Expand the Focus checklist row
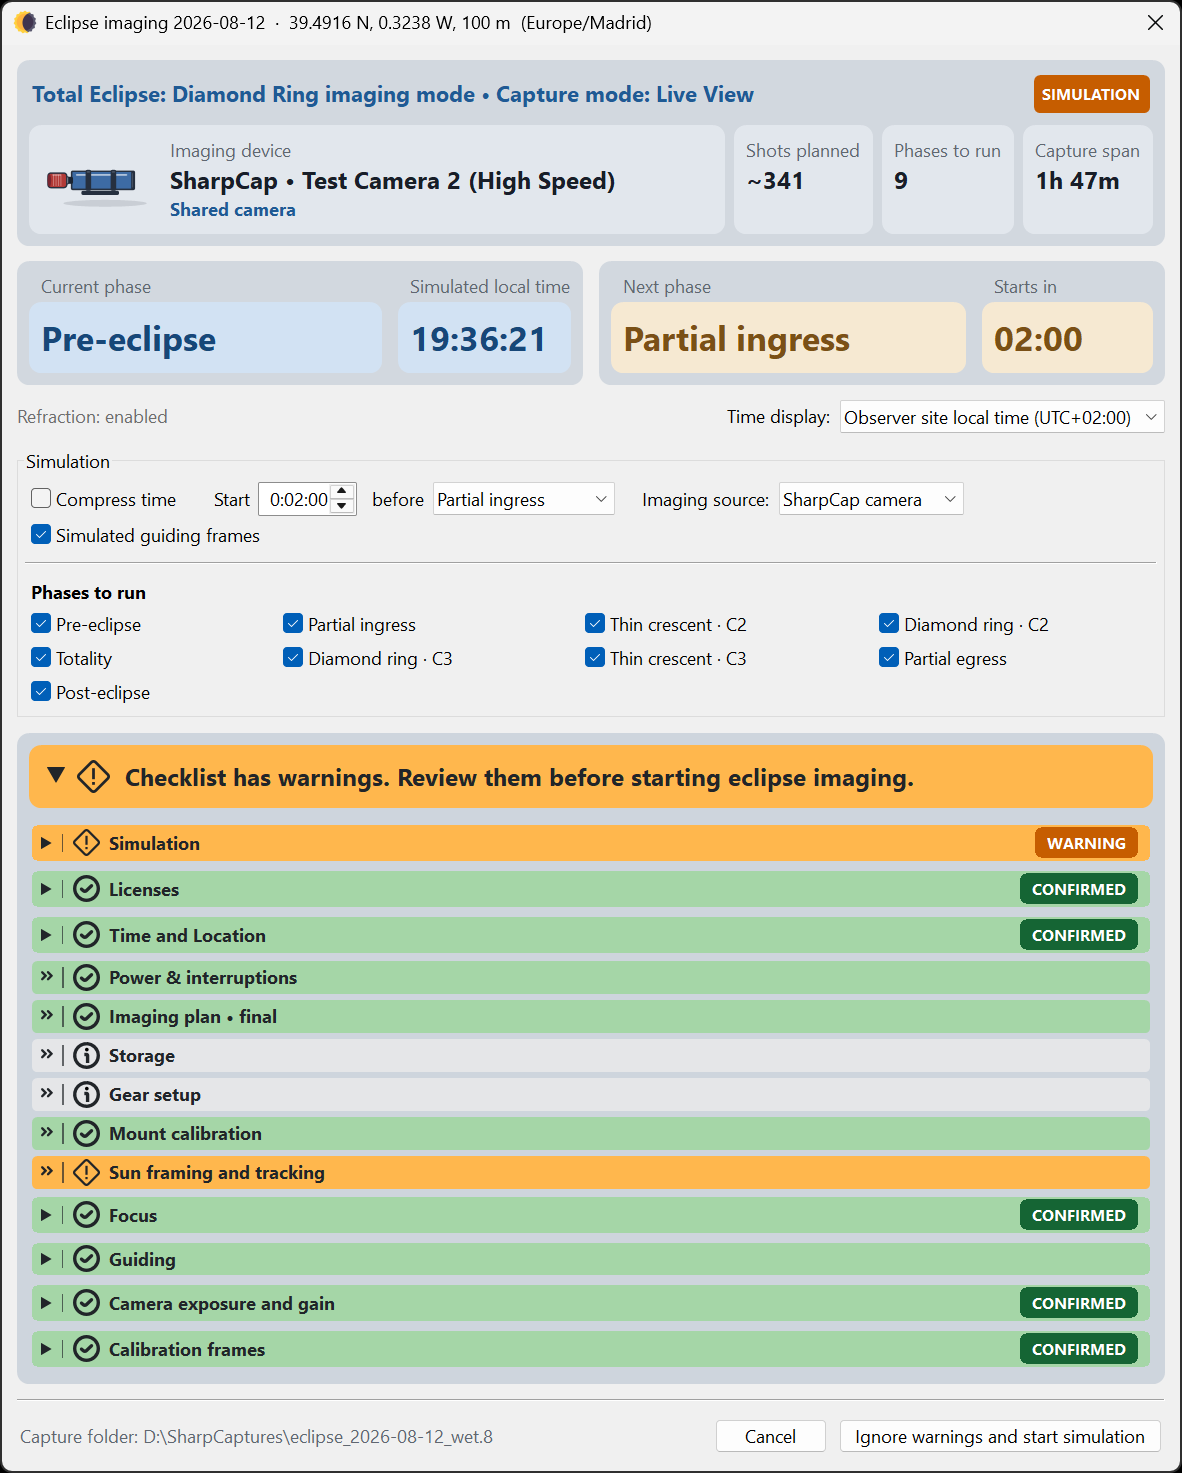 tap(46, 1215)
